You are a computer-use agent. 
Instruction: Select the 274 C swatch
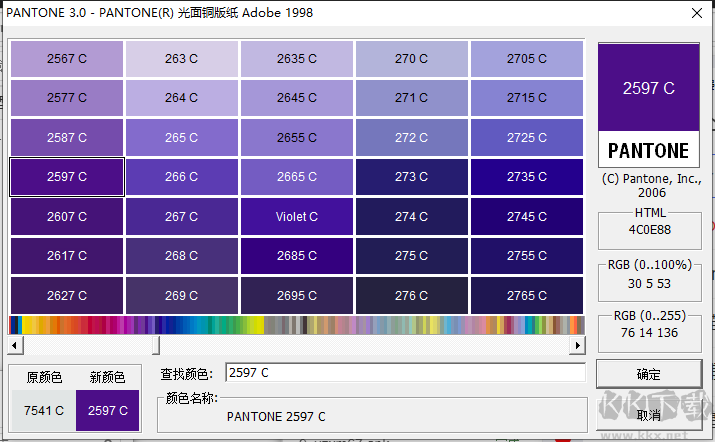tap(411, 217)
